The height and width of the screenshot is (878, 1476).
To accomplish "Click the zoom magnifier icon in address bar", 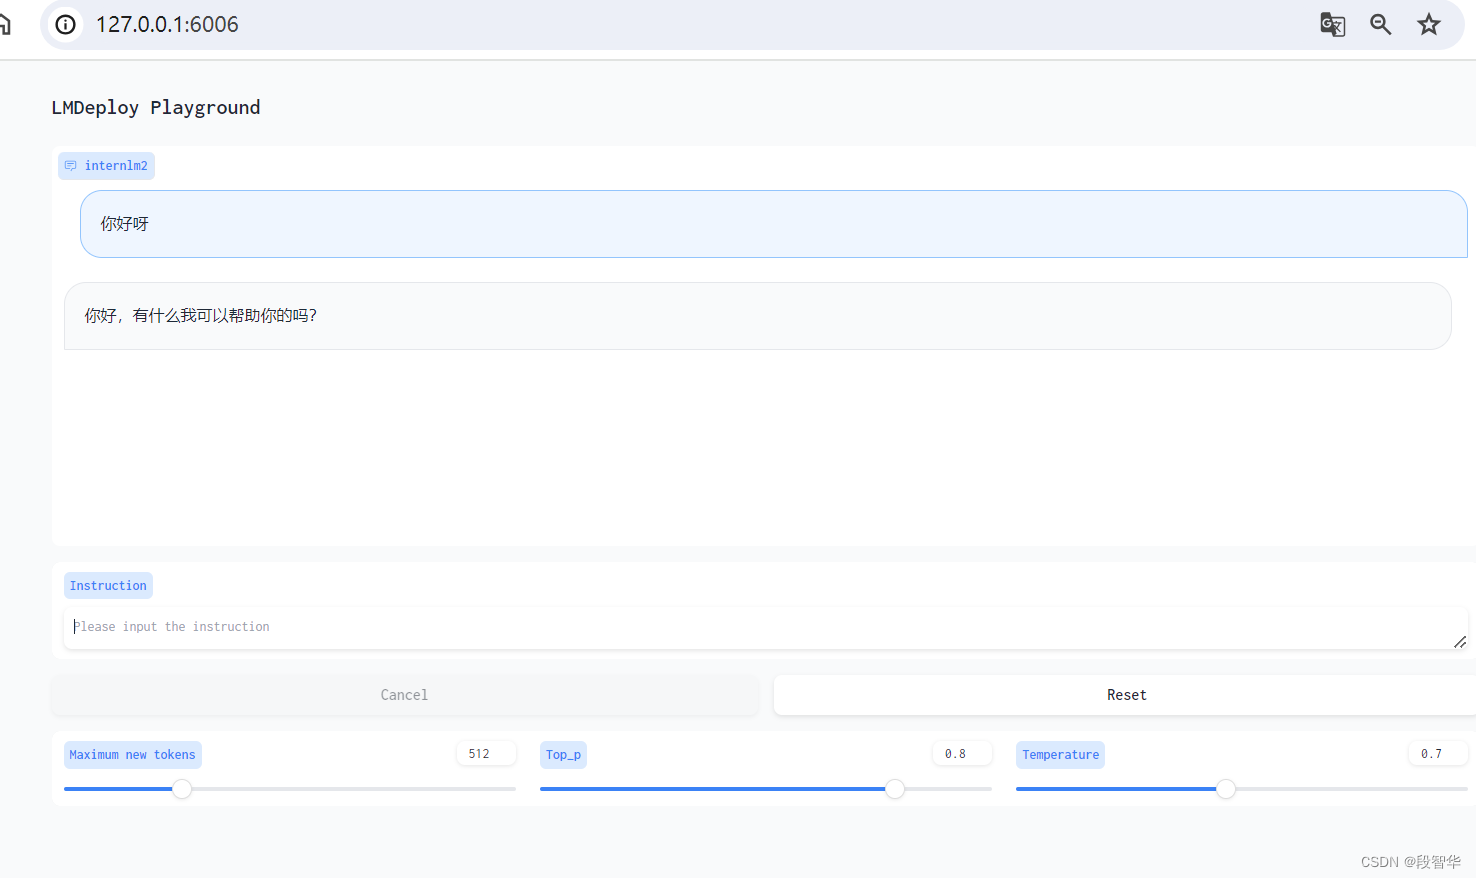I will coord(1381,24).
